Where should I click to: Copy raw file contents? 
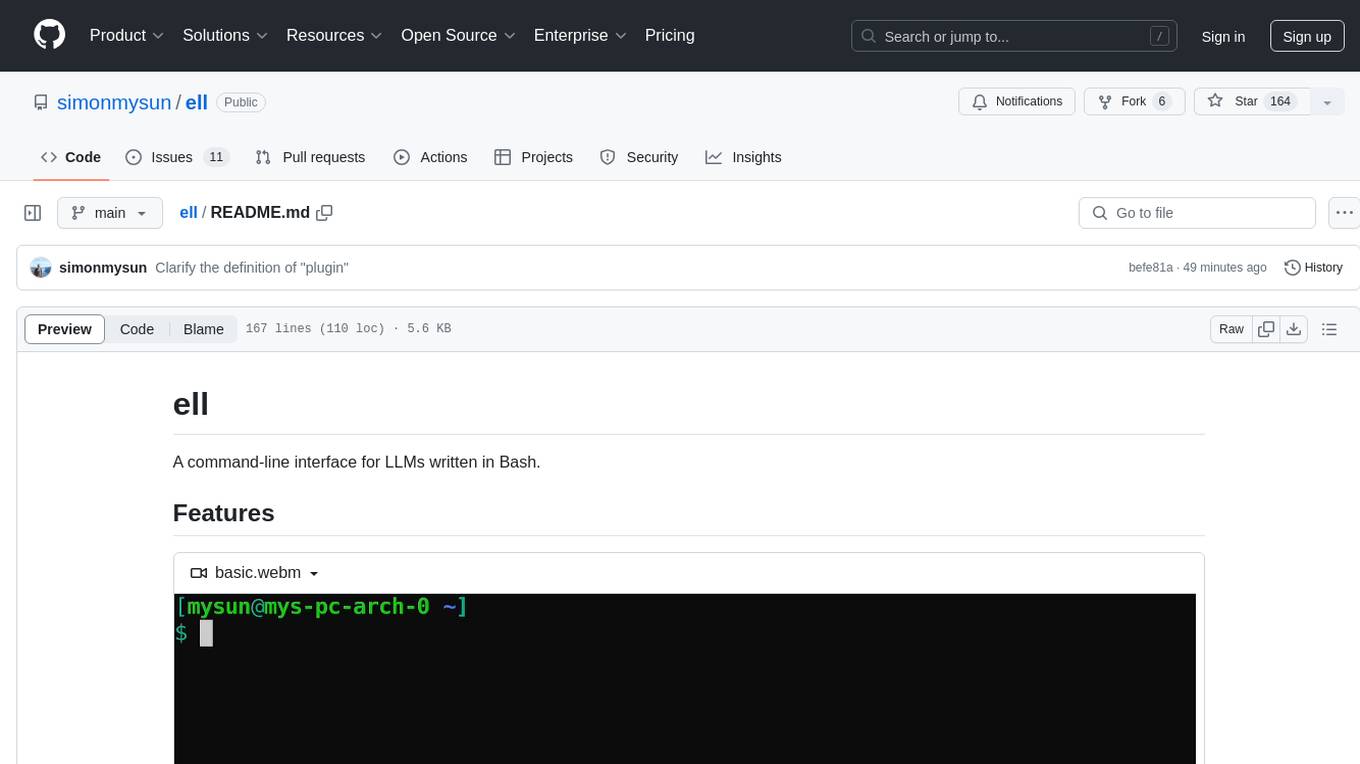tap(1266, 329)
